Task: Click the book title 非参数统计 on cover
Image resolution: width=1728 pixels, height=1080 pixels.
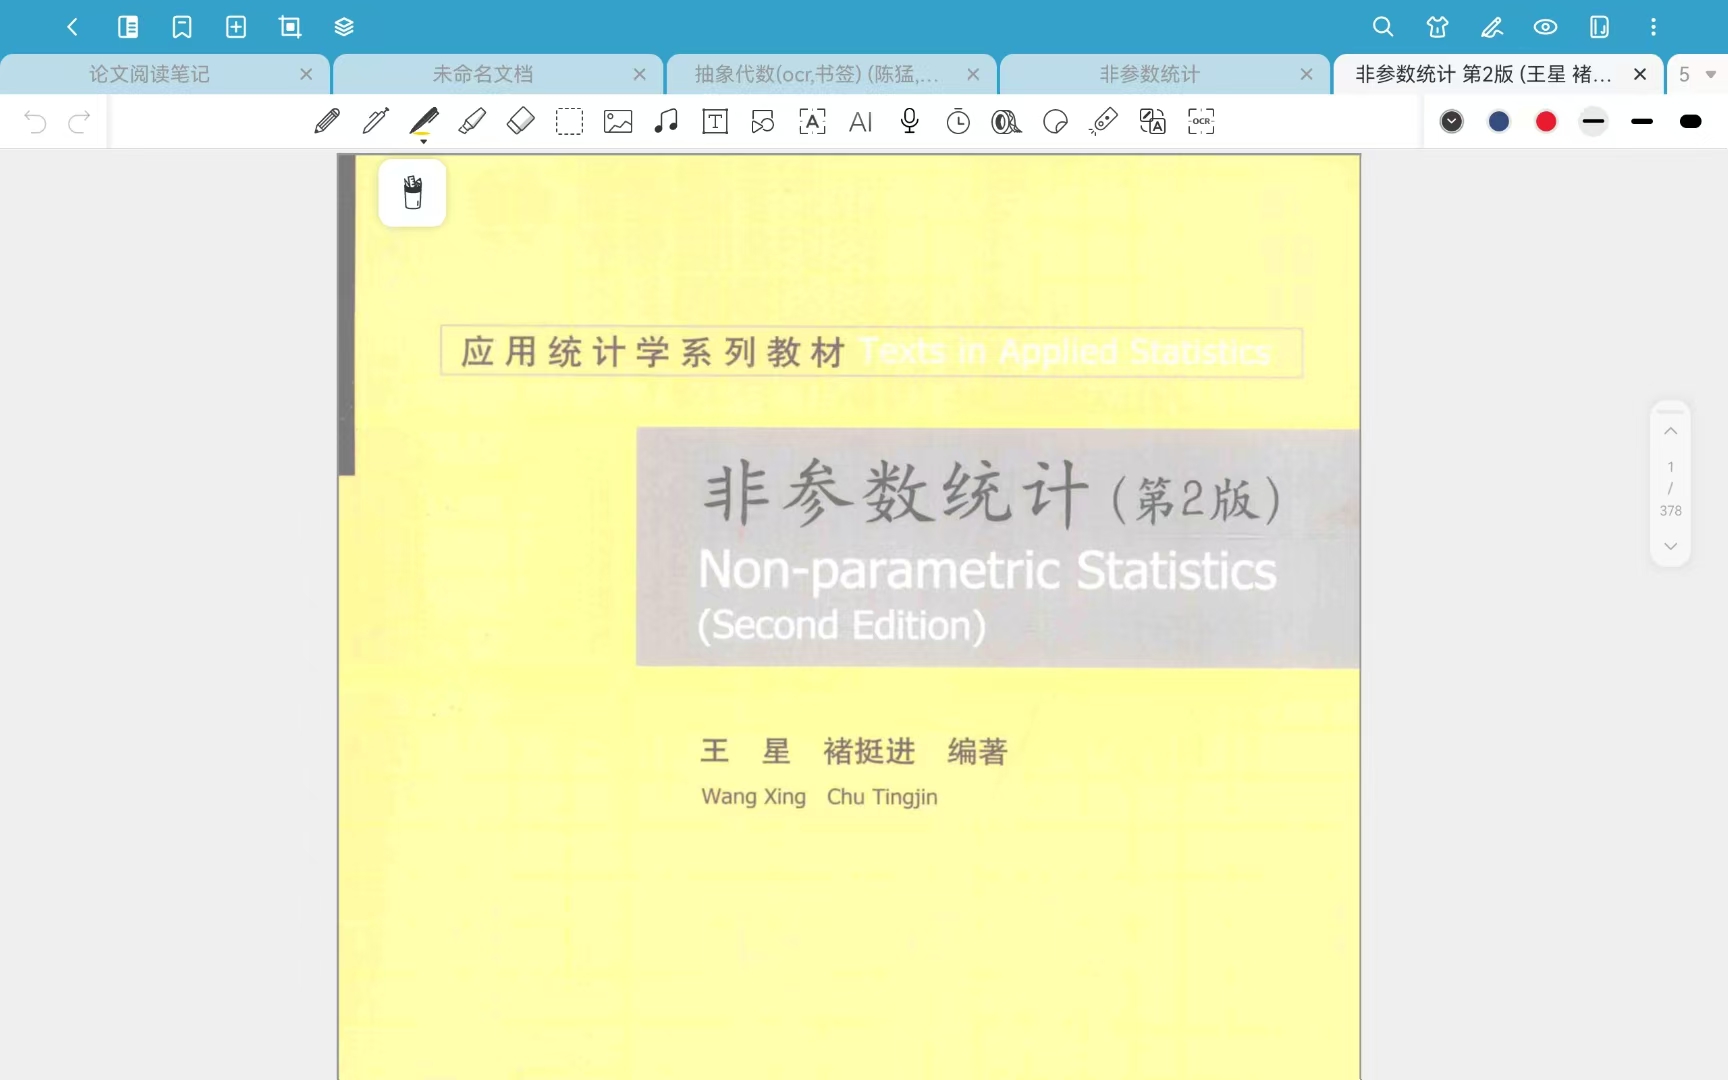Action: click(x=896, y=494)
